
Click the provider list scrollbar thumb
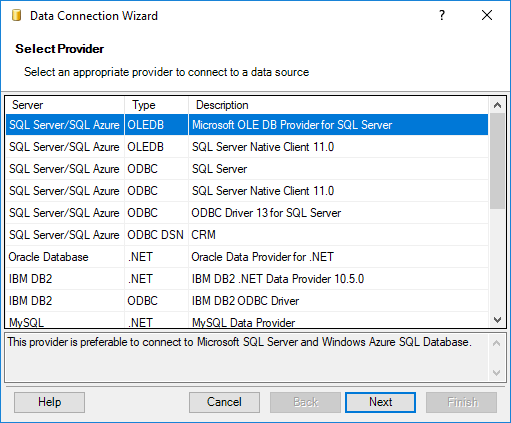497,161
